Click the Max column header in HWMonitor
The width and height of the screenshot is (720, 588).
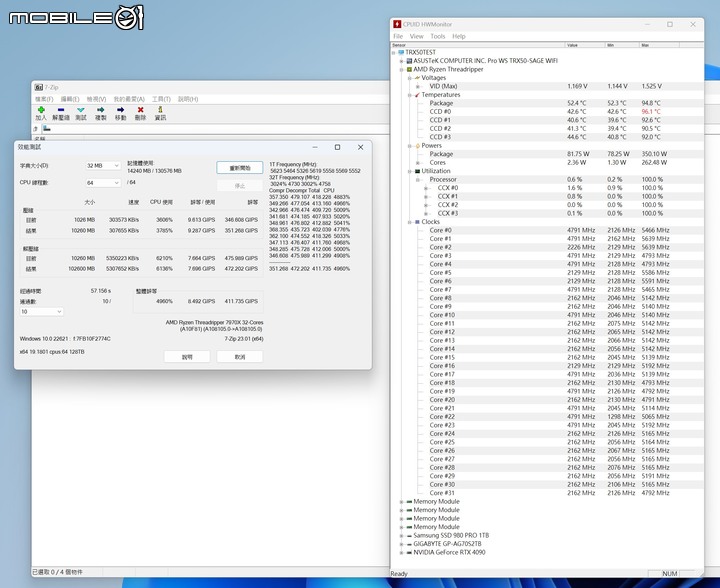point(659,45)
